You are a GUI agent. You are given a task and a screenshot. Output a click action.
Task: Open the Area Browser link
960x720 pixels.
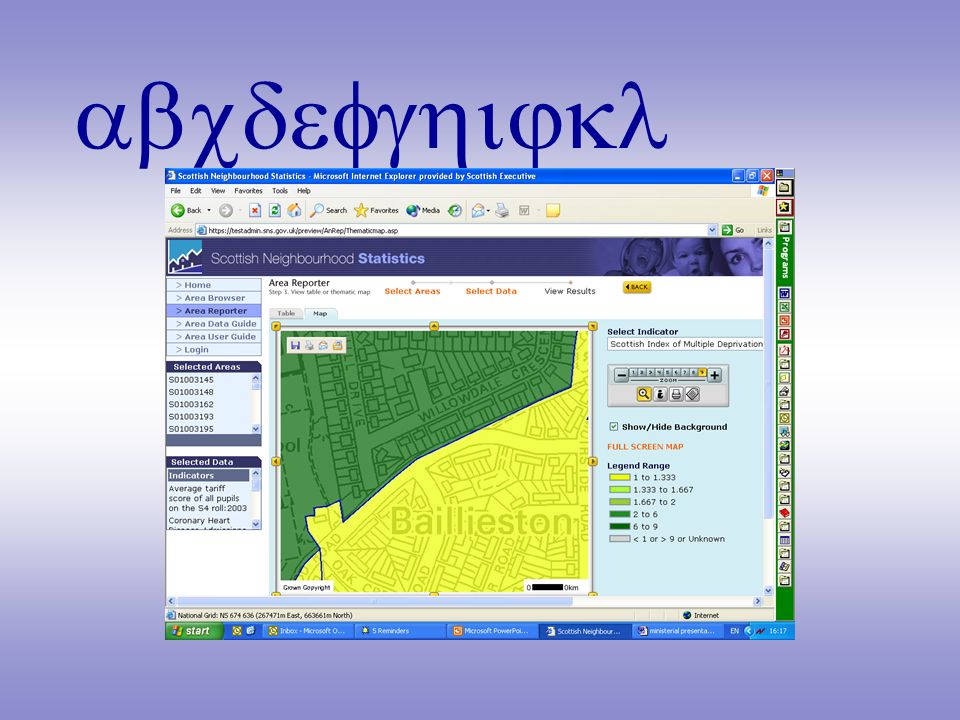coord(214,298)
